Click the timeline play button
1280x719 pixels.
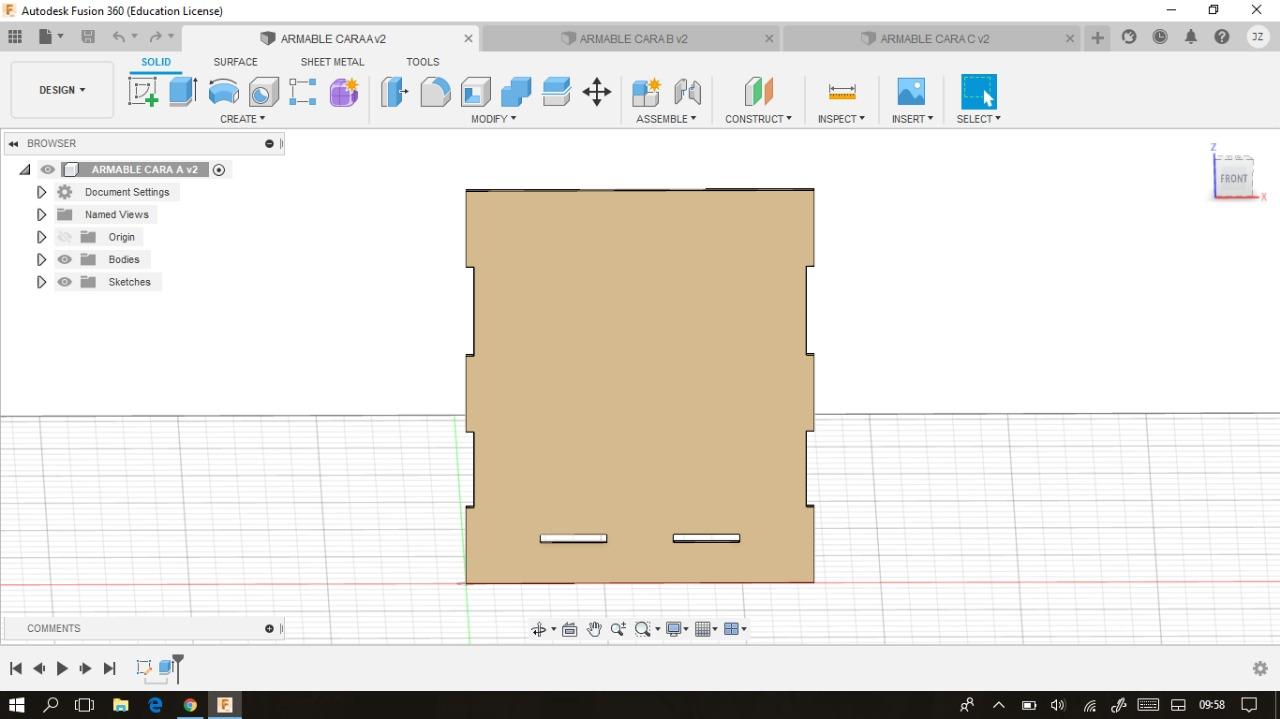click(62, 668)
